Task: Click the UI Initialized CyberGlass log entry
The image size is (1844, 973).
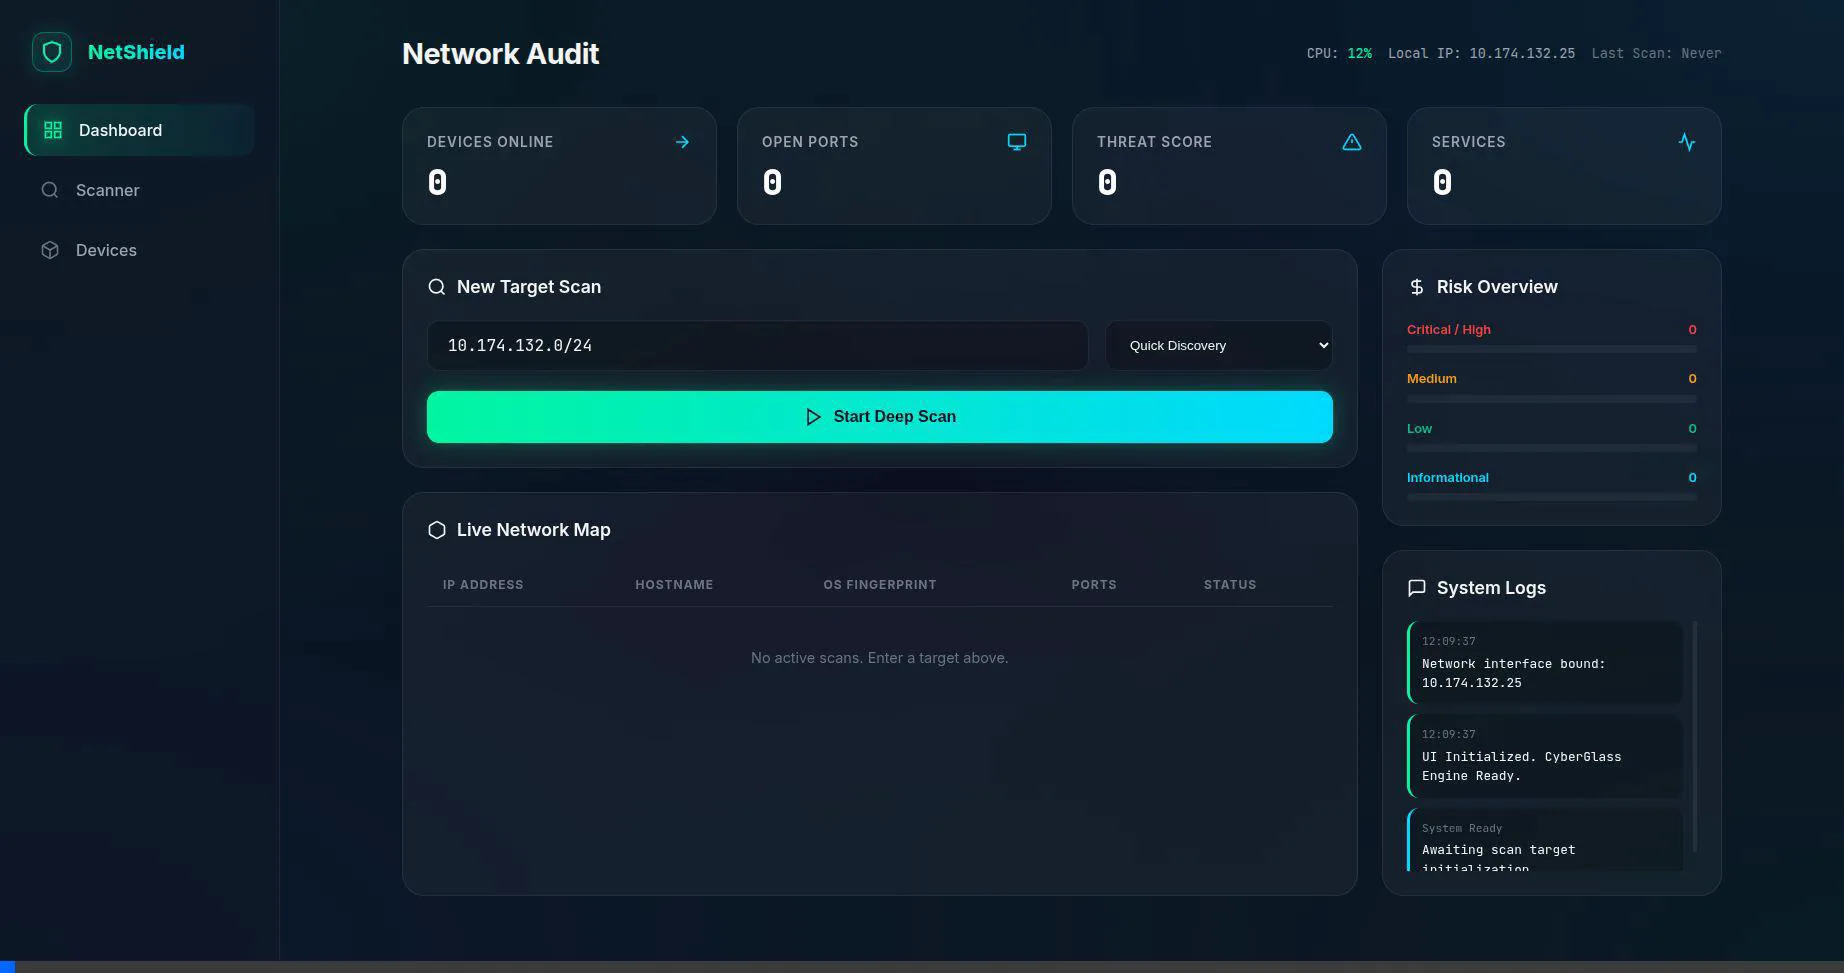Action: coord(1545,756)
